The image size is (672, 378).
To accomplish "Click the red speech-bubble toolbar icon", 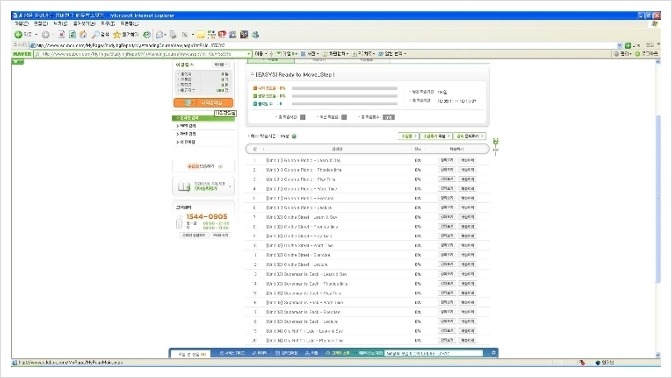I will pos(222,34).
